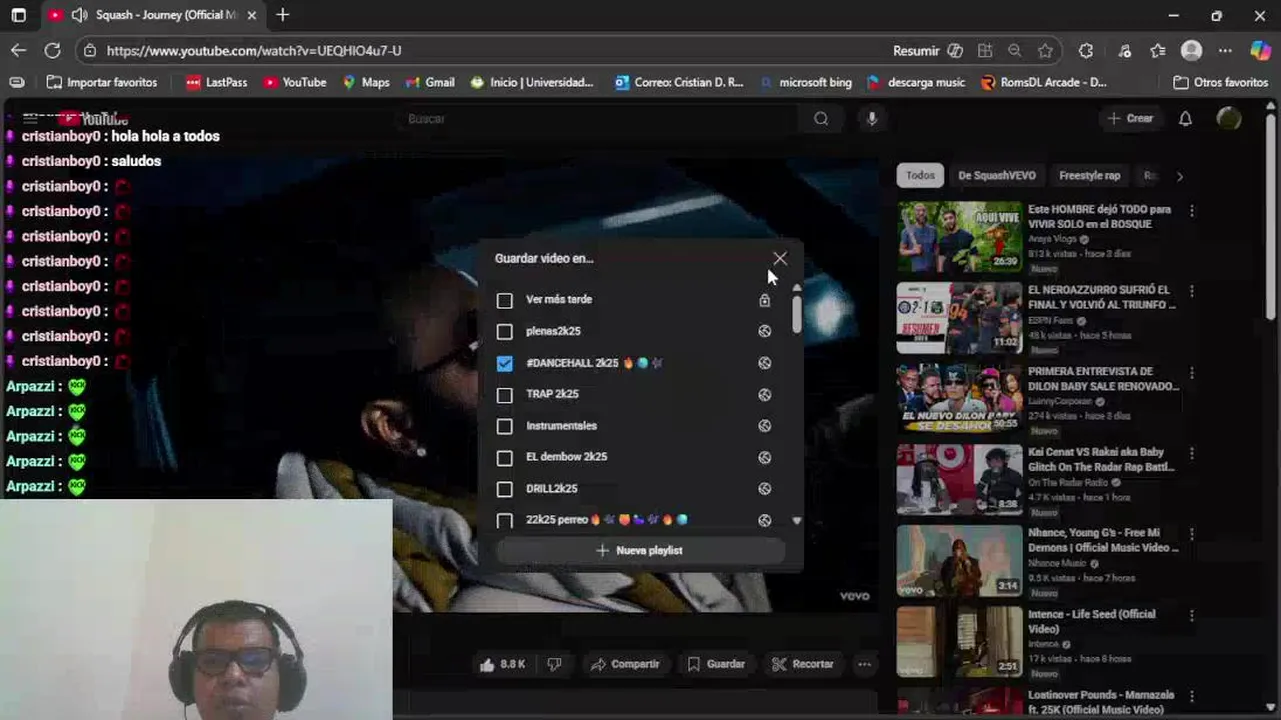Click the YouTube search magnifier button
Viewport: 1281px width, 720px height.
click(821, 119)
